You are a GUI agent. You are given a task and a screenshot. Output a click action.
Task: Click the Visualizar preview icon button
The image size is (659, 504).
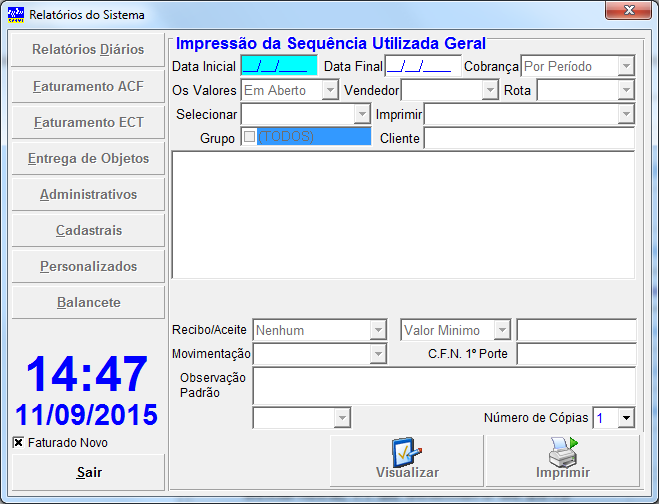(x=407, y=461)
